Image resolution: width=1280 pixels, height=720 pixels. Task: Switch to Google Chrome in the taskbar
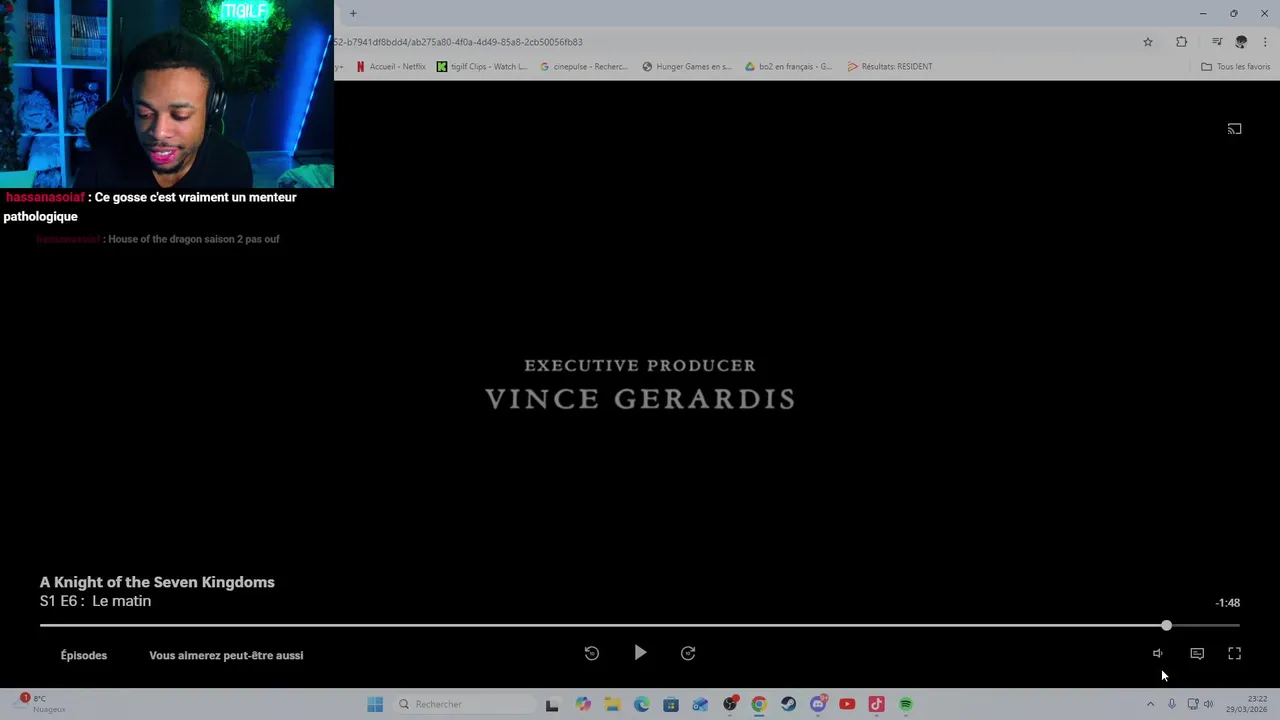759,704
